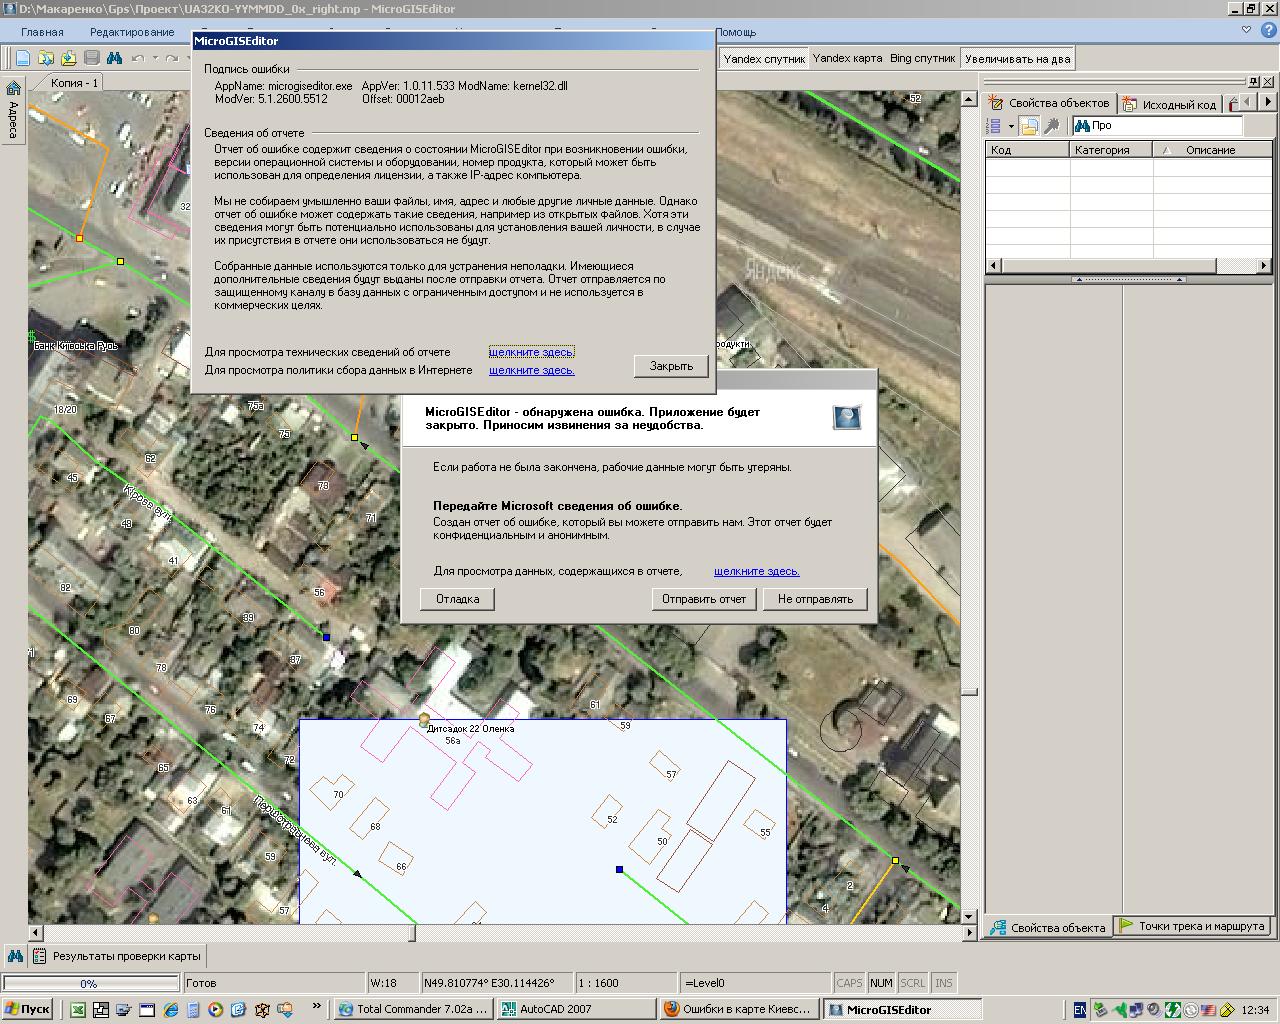
Task: Switch to the 'Точки трека и маршрута' tab
Action: click(1192, 926)
